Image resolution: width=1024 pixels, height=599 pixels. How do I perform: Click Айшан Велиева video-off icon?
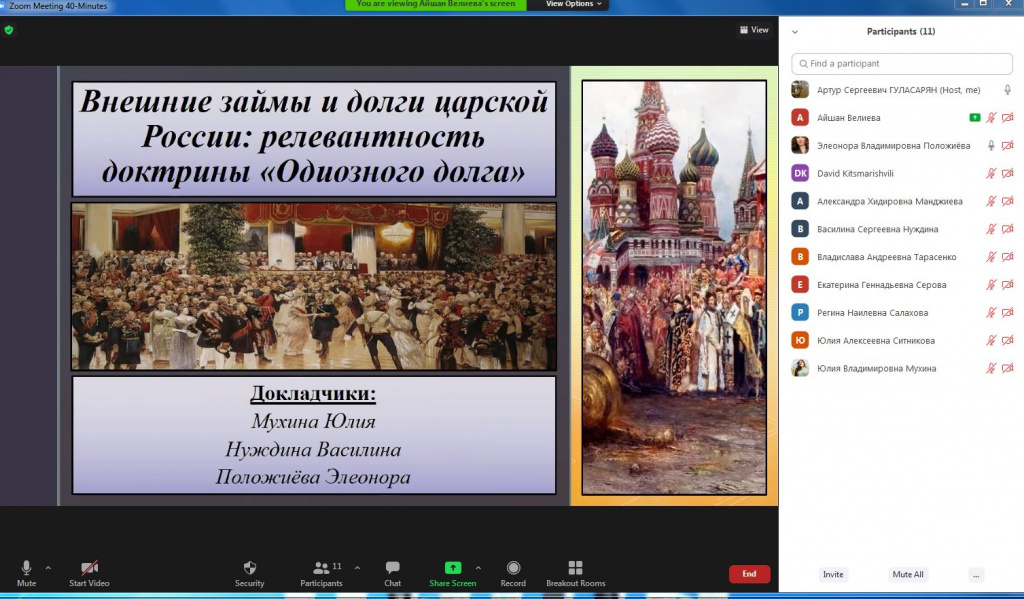(x=1008, y=118)
